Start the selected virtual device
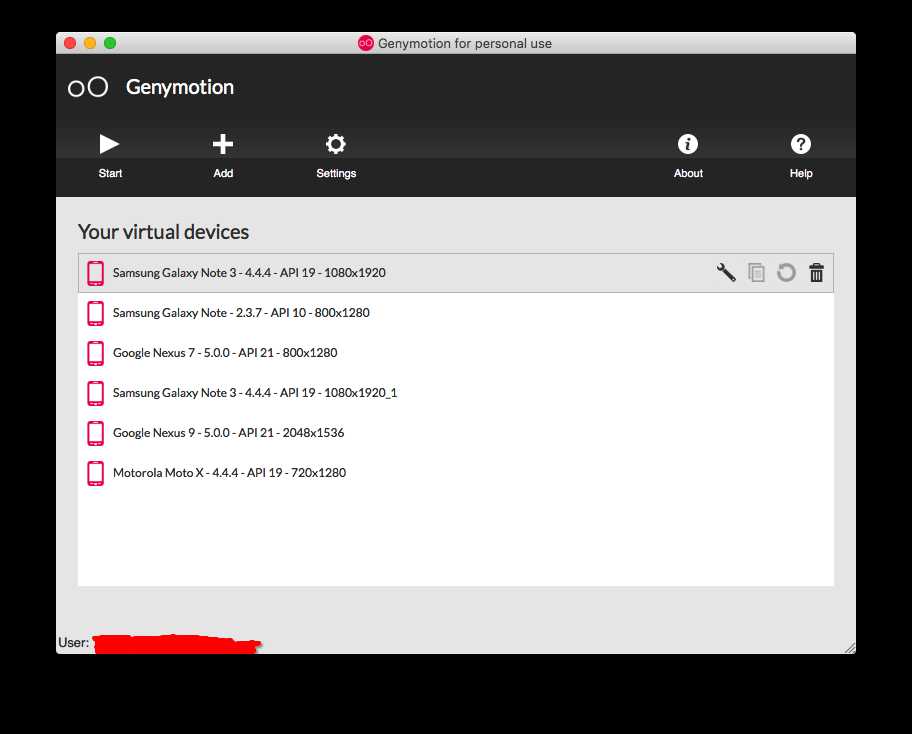Screen dimensions: 912x734 109,156
